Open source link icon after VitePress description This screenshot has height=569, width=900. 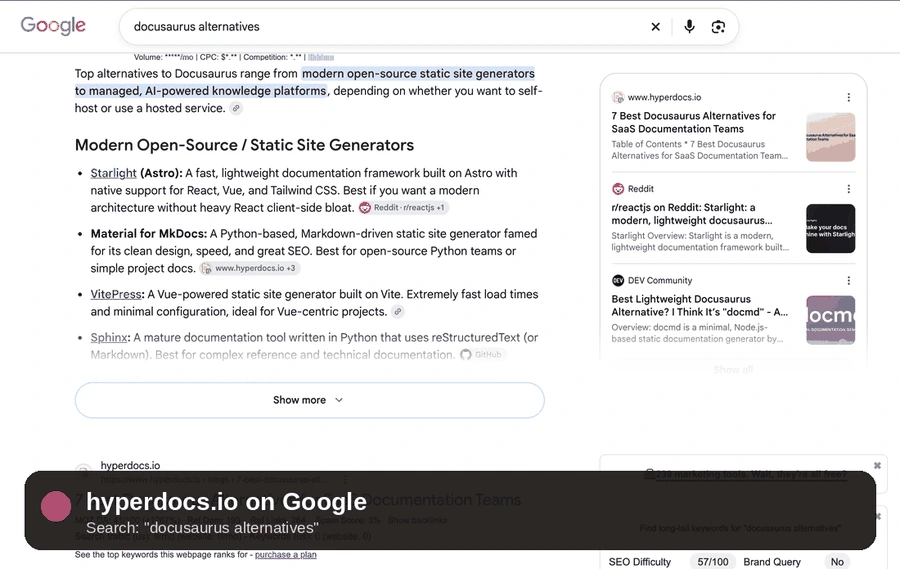click(398, 311)
